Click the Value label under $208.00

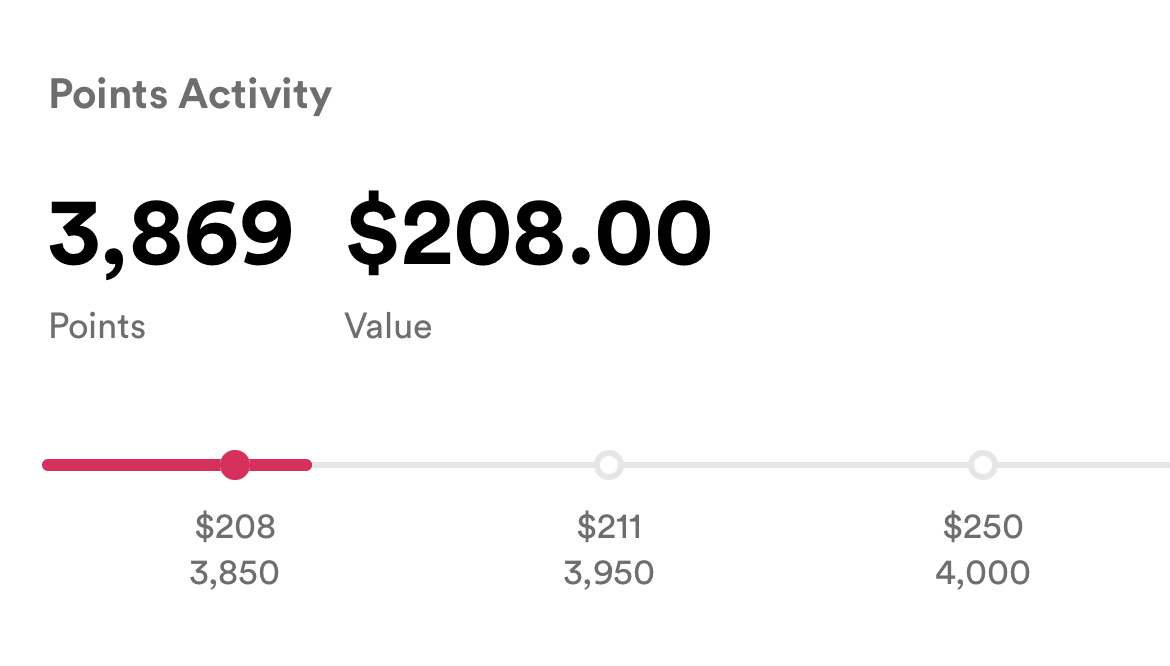(x=388, y=327)
